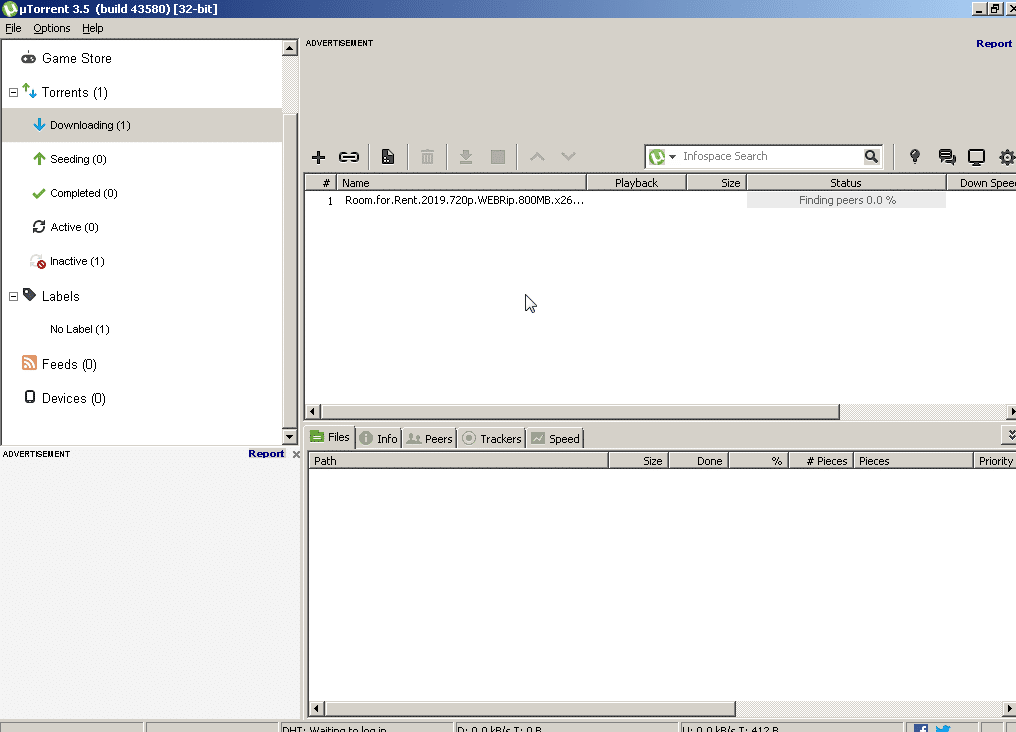Viewport: 1016px width, 732px height.
Task: Click the search magnifying glass icon
Action: [x=872, y=156]
